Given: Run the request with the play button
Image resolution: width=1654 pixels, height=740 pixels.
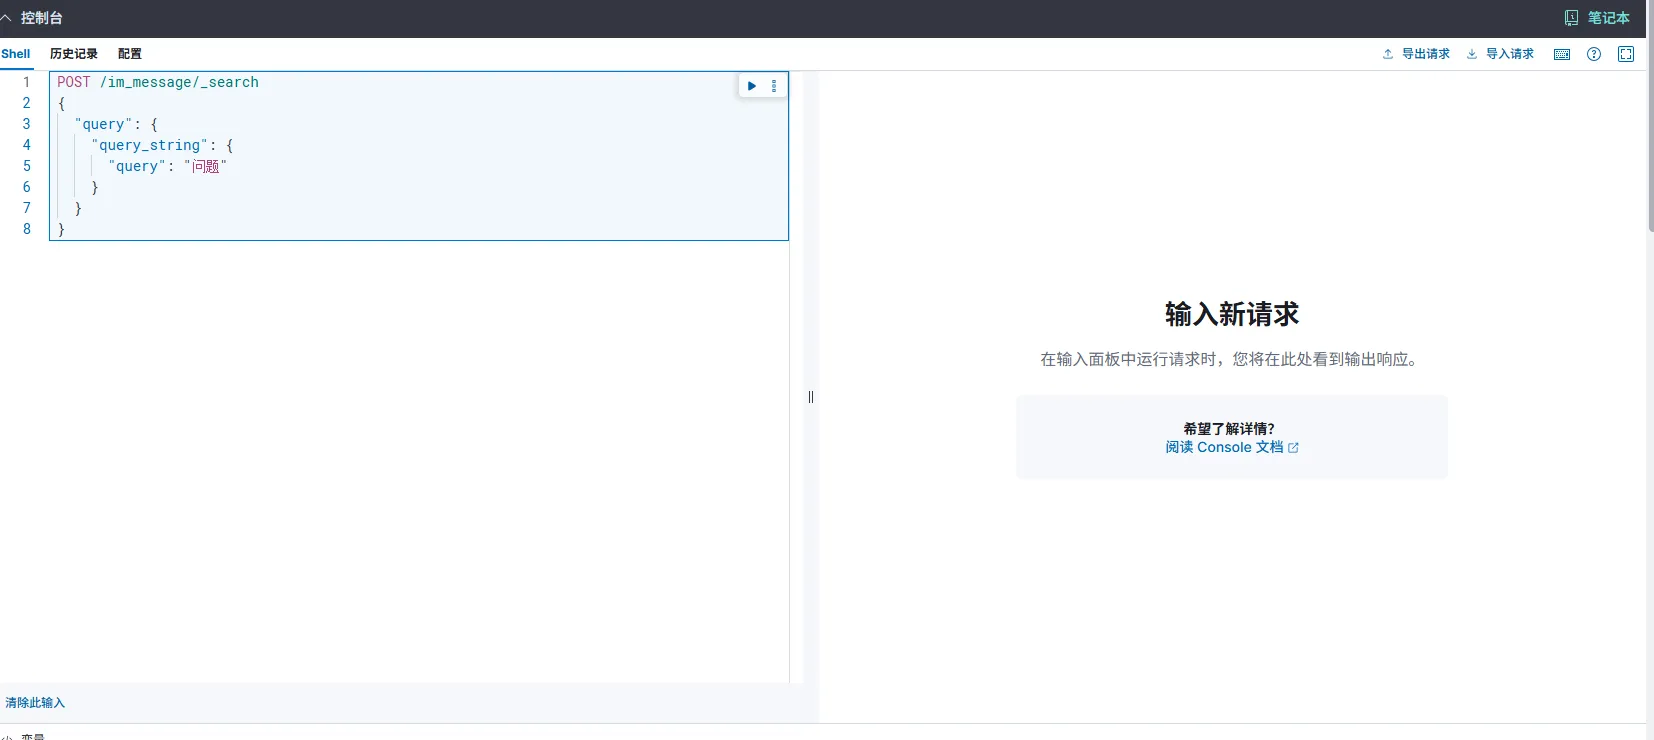Looking at the screenshot, I should tap(752, 86).
